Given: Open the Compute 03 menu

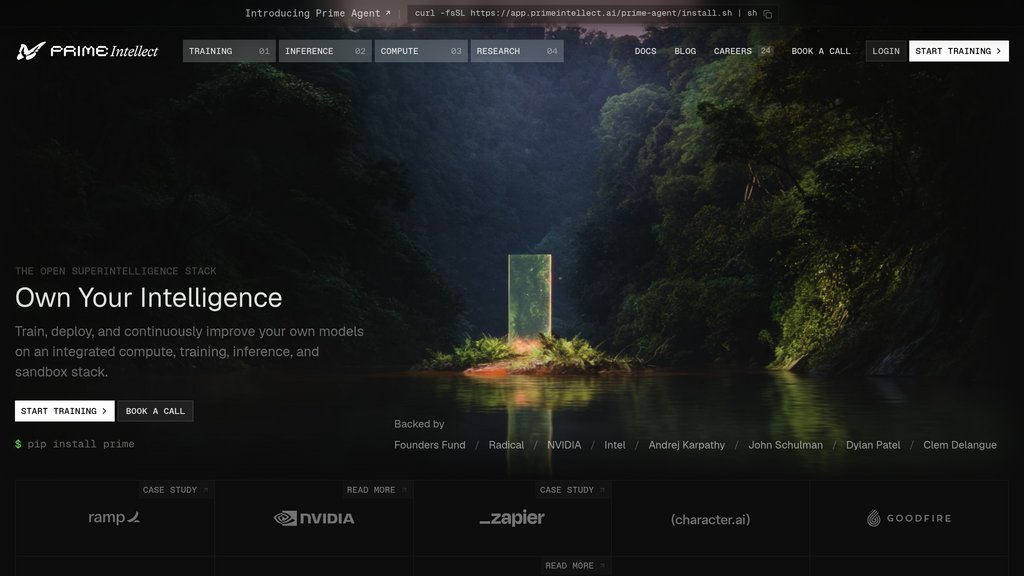Looking at the screenshot, I should [421, 51].
